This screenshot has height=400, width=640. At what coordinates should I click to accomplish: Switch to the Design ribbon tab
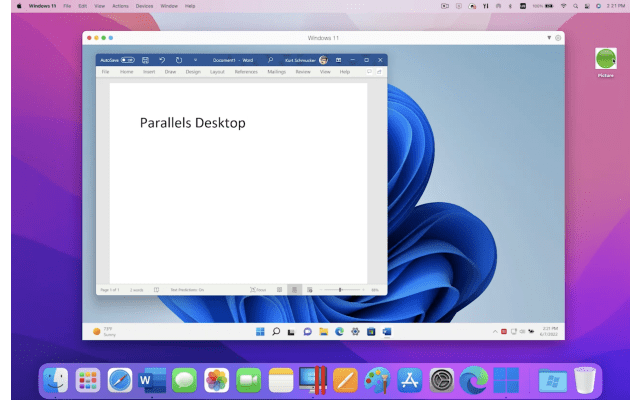coord(193,72)
